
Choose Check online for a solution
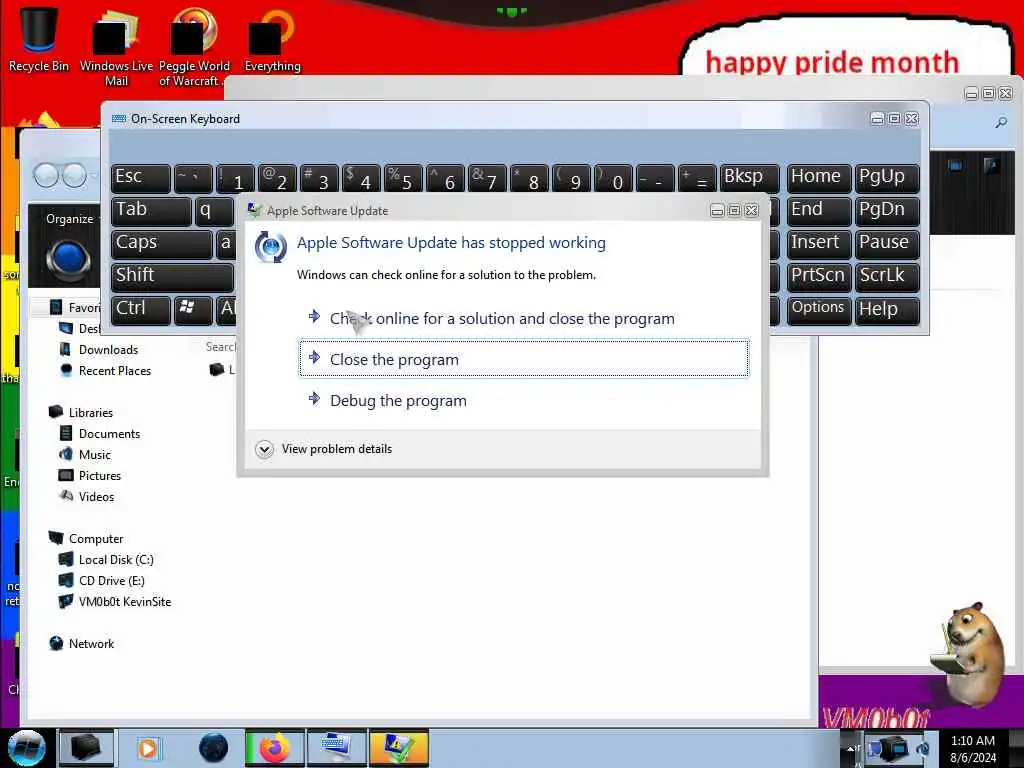coord(524,319)
